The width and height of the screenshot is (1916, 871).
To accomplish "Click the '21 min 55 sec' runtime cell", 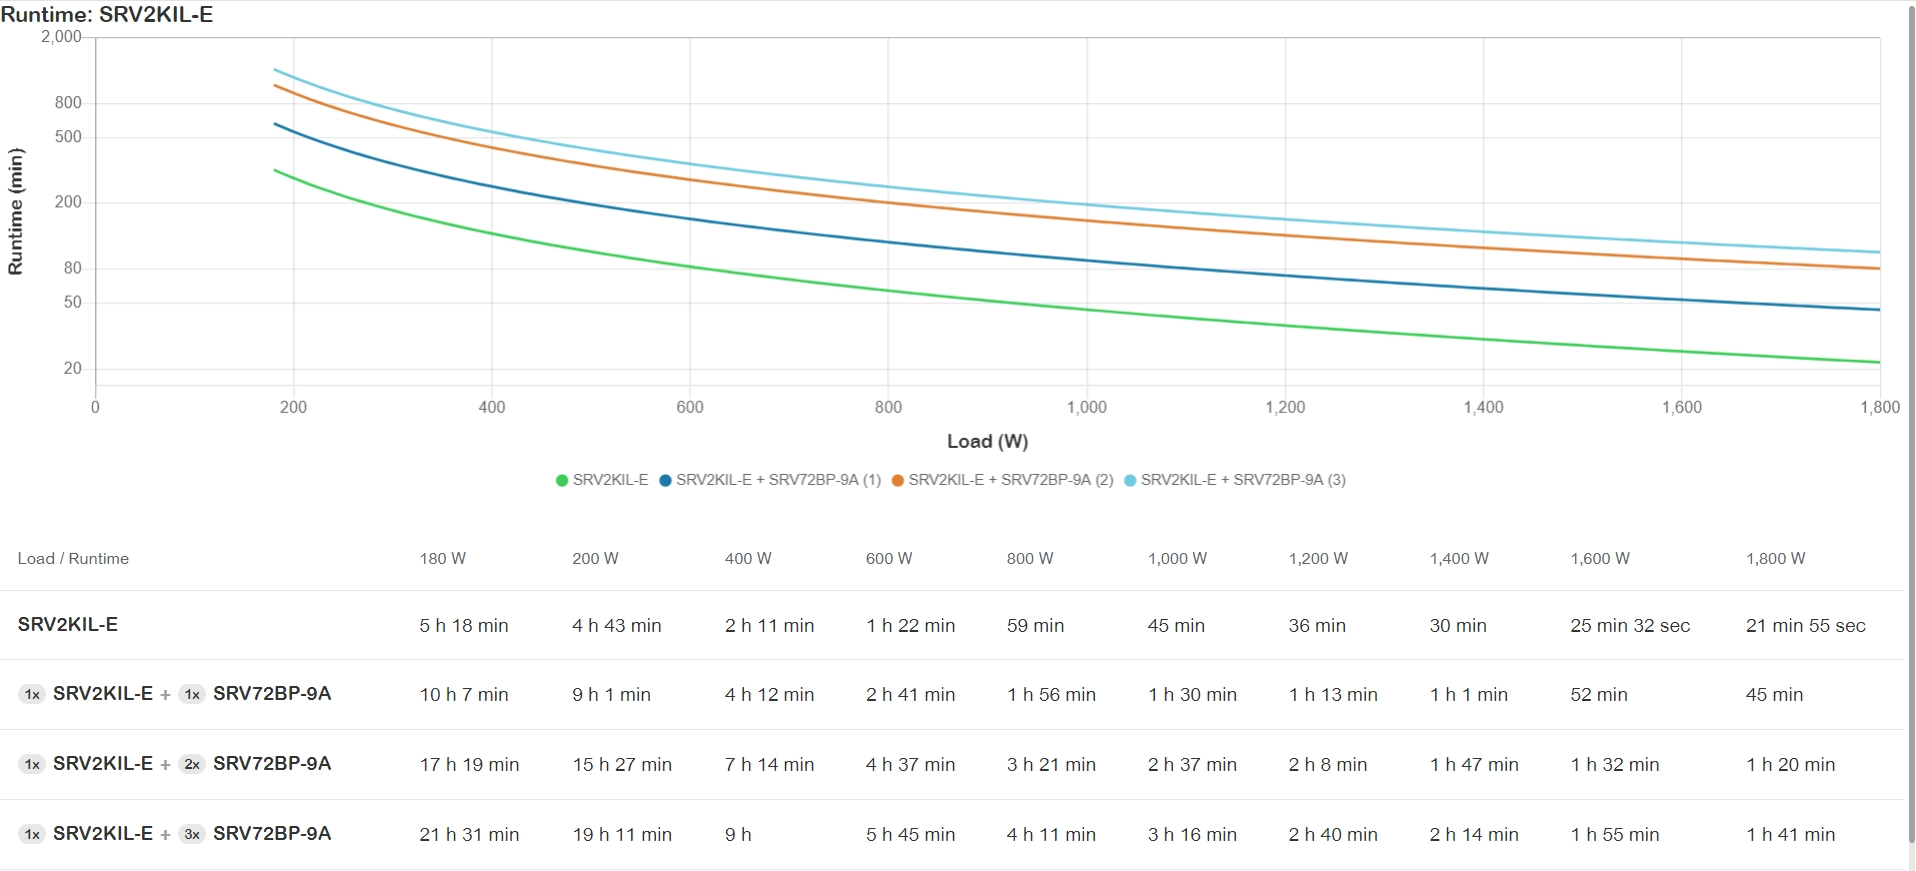I will 1805,626.
